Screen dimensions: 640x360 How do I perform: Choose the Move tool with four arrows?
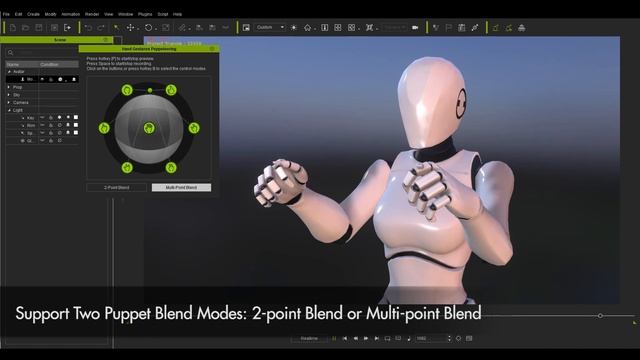click(x=130, y=28)
